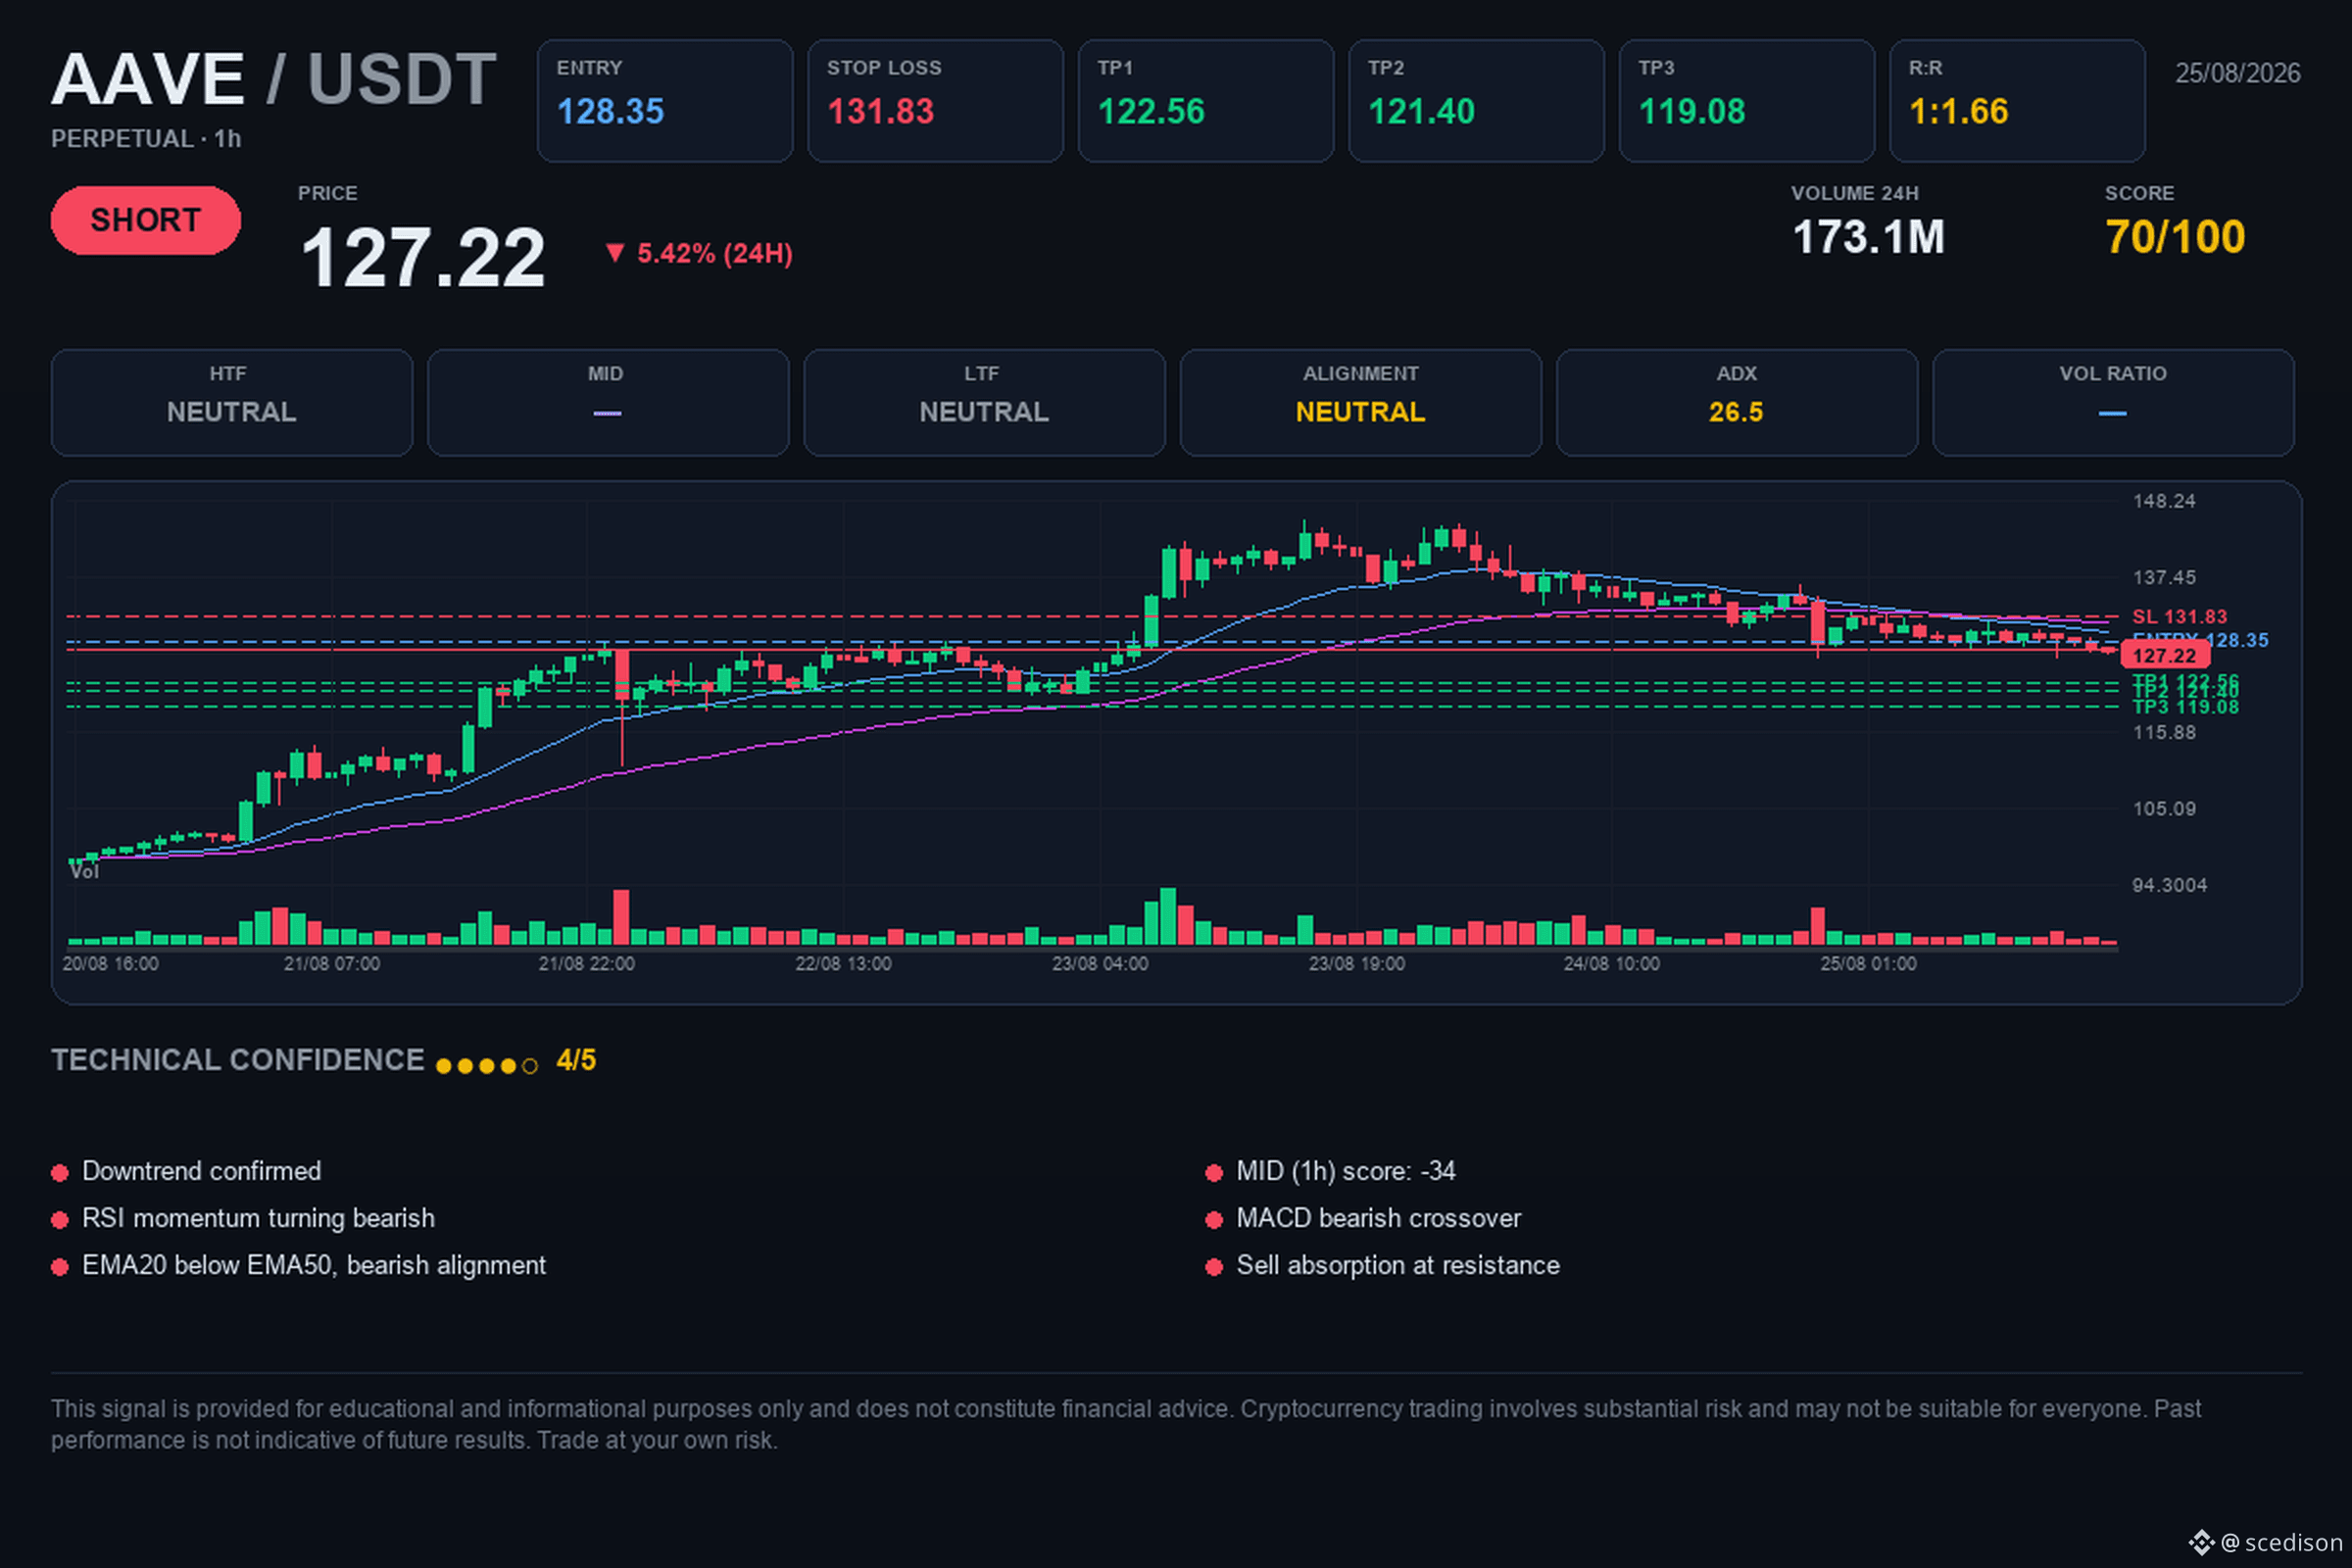
Task: Click the TP2 121.40 card
Action: pyautogui.click(x=1476, y=101)
